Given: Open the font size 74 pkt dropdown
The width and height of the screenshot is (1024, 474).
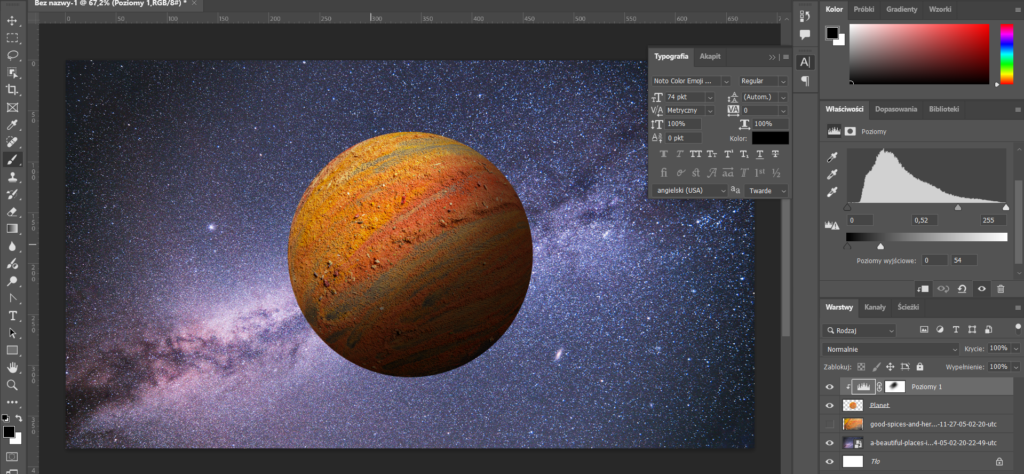Looking at the screenshot, I should pyautogui.click(x=710, y=97).
